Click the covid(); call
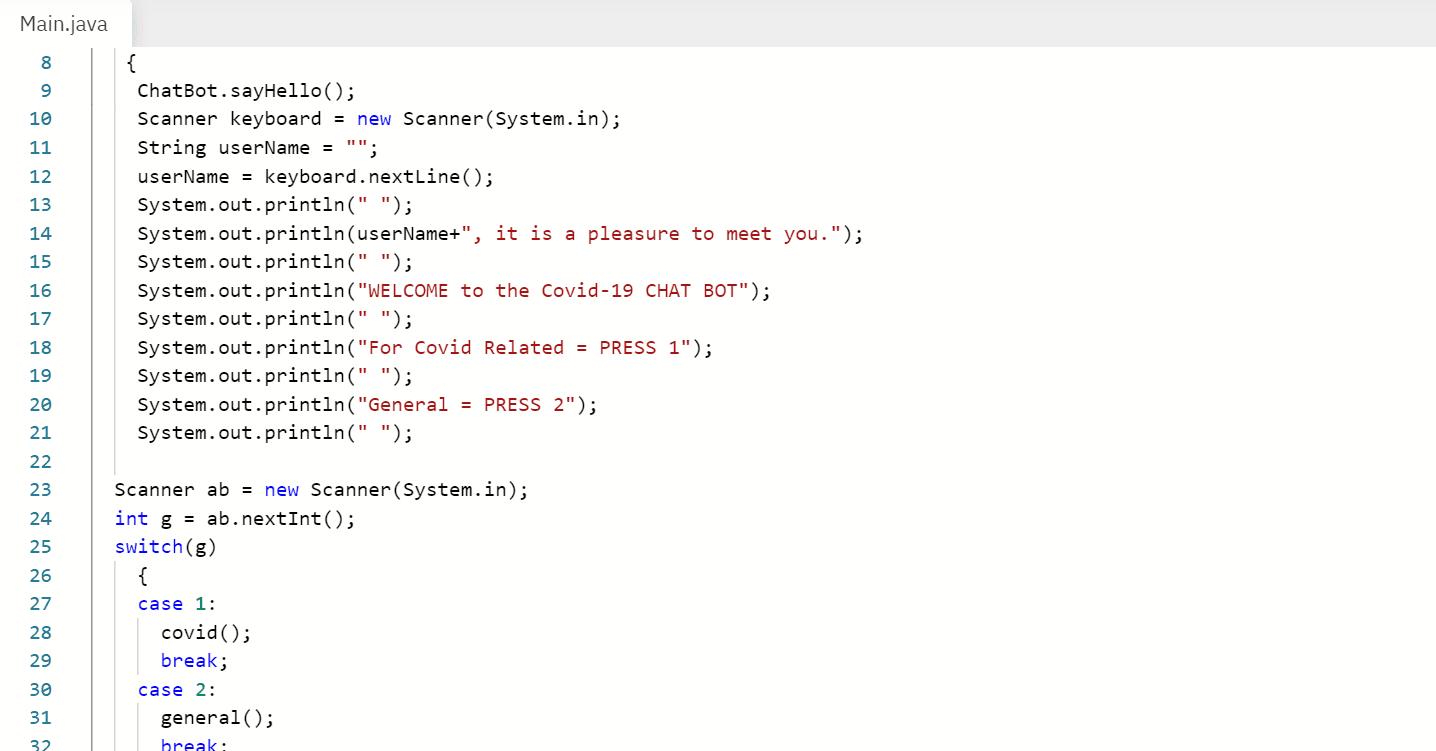The width and height of the screenshot is (1436, 751). click(206, 633)
